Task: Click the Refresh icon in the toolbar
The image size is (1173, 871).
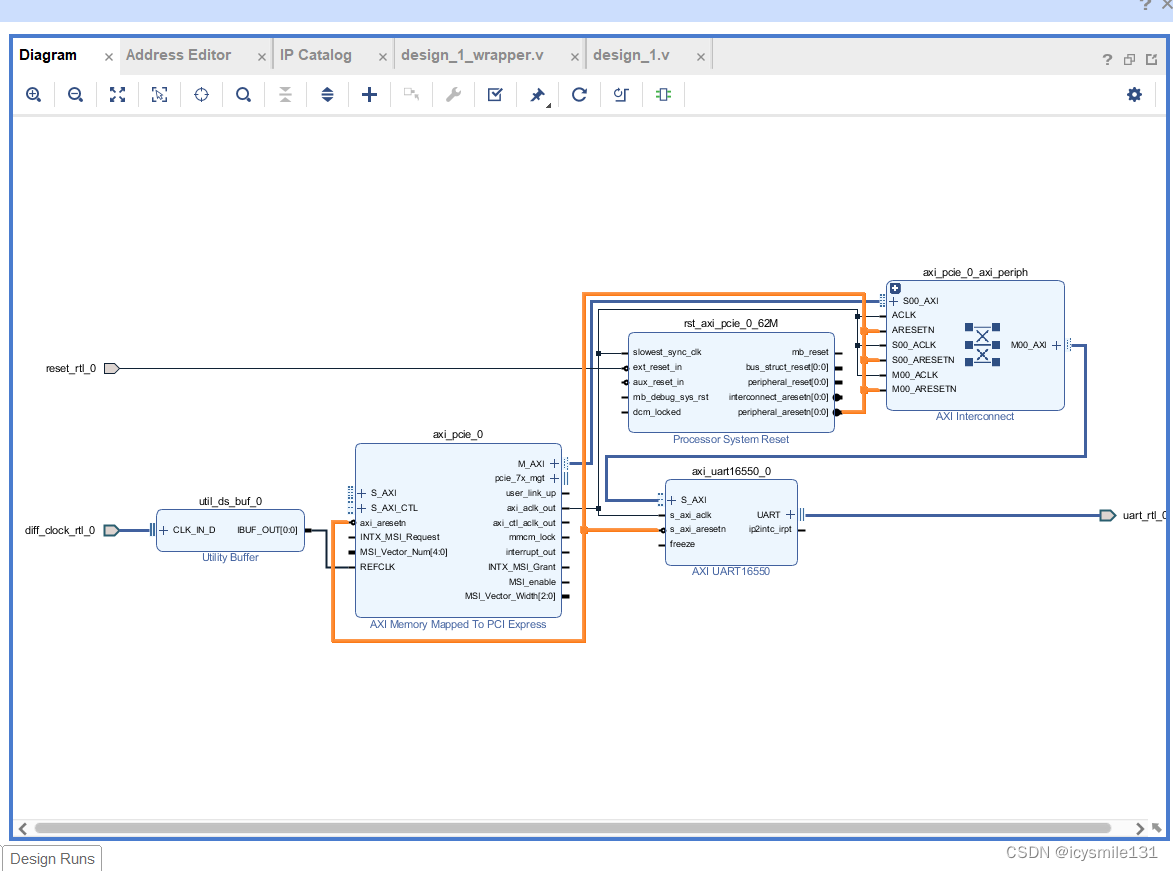Action: click(579, 94)
